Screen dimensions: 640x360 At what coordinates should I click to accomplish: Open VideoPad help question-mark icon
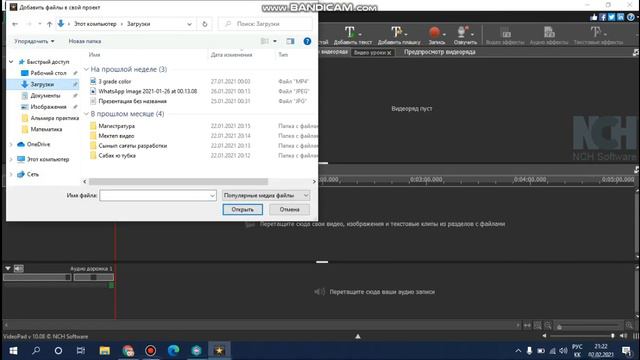(x=631, y=17)
